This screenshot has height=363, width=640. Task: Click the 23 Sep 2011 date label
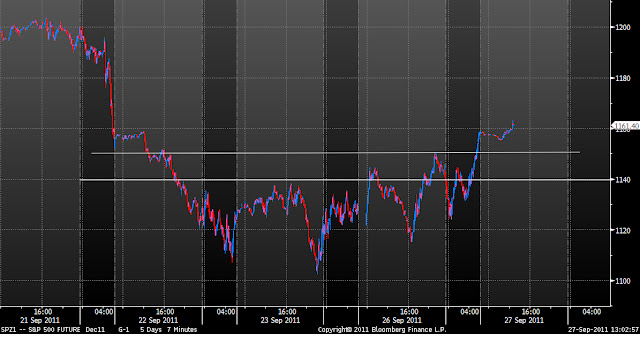coord(280,321)
